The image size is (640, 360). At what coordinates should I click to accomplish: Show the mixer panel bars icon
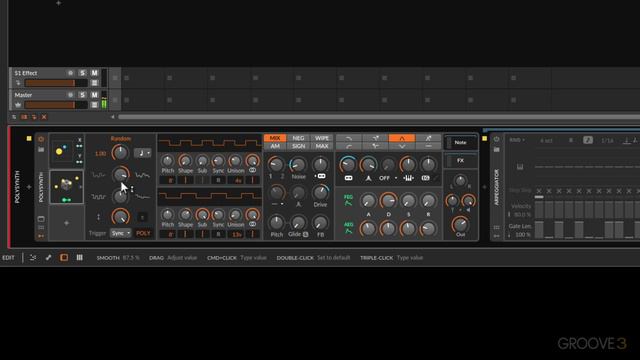tap(80, 258)
